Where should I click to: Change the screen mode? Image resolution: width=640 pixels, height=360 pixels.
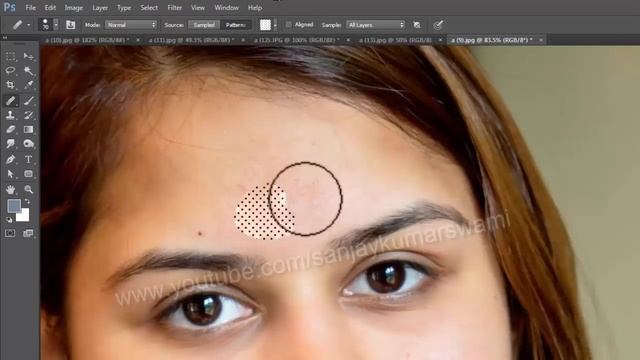(x=28, y=233)
